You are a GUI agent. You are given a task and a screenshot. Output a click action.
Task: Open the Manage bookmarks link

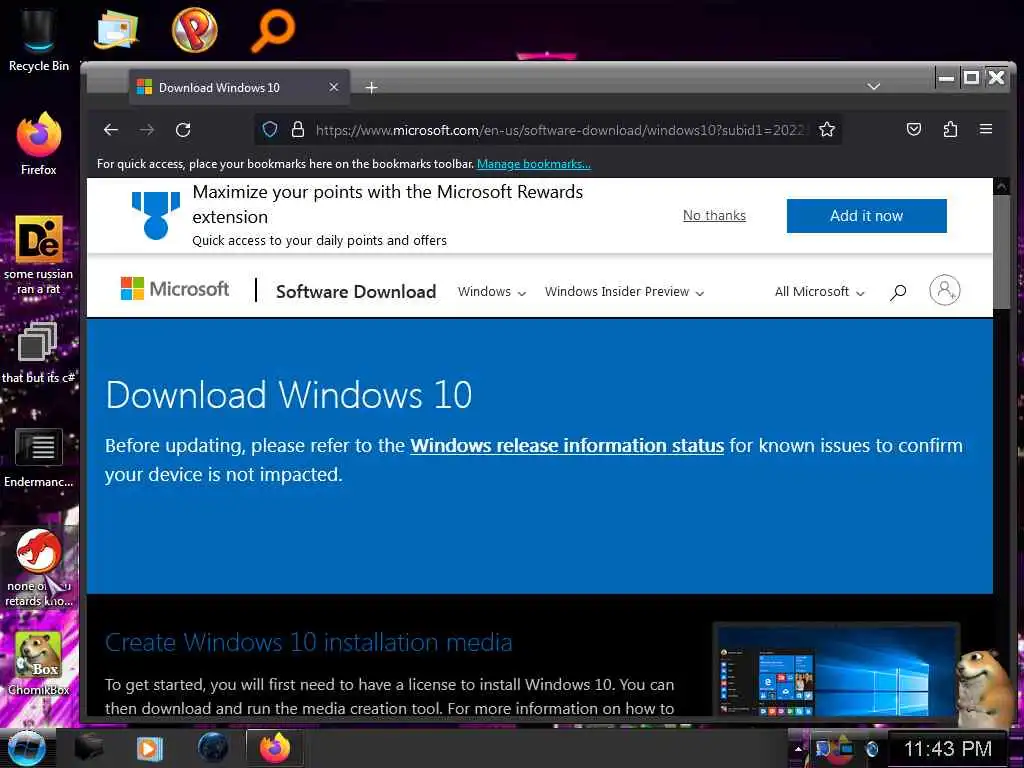tap(534, 164)
